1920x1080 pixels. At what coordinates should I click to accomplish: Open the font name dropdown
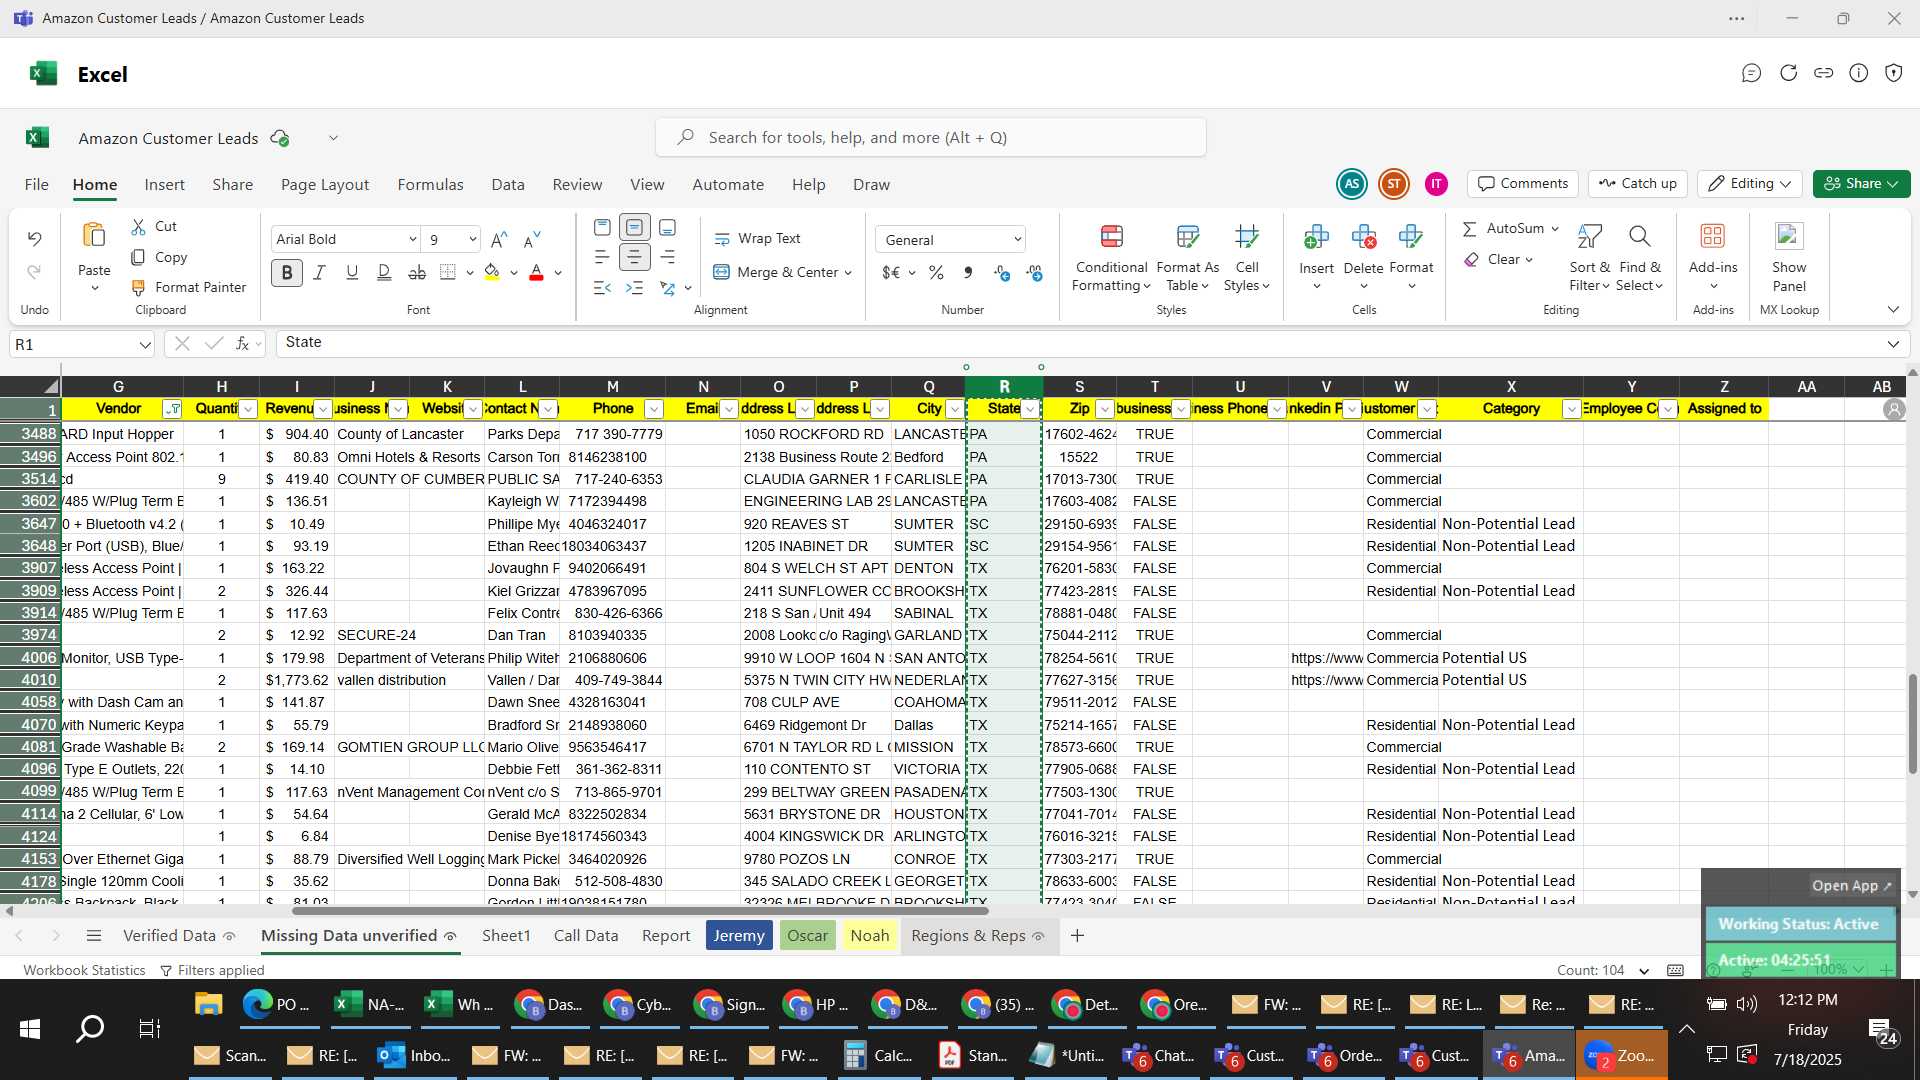point(412,239)
